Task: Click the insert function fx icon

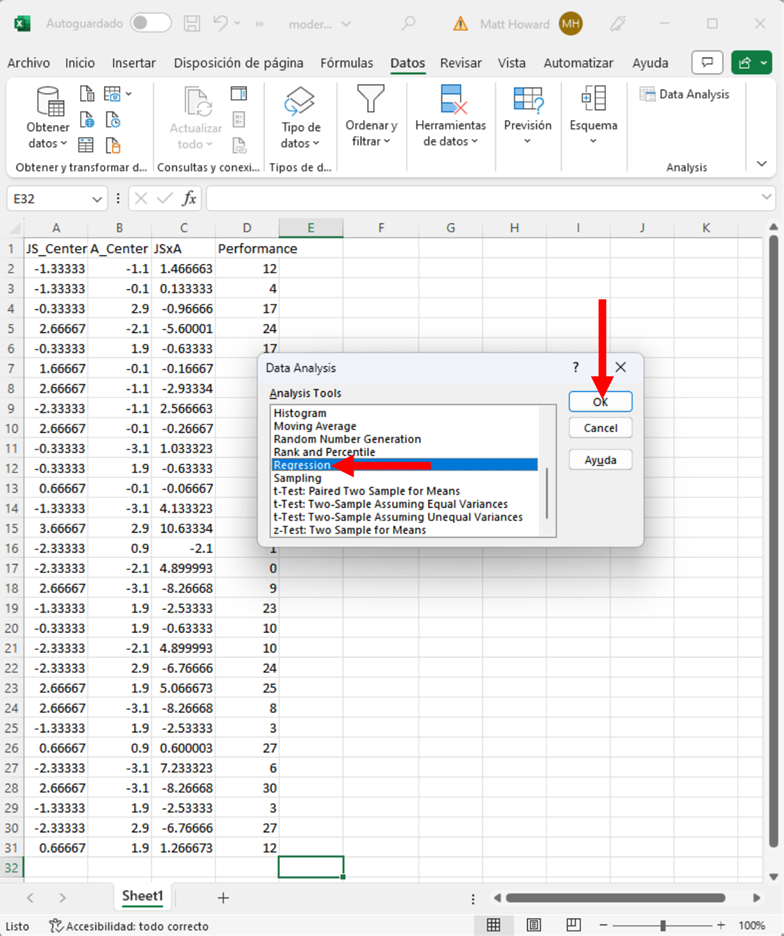Action: (x=189, y=198)
